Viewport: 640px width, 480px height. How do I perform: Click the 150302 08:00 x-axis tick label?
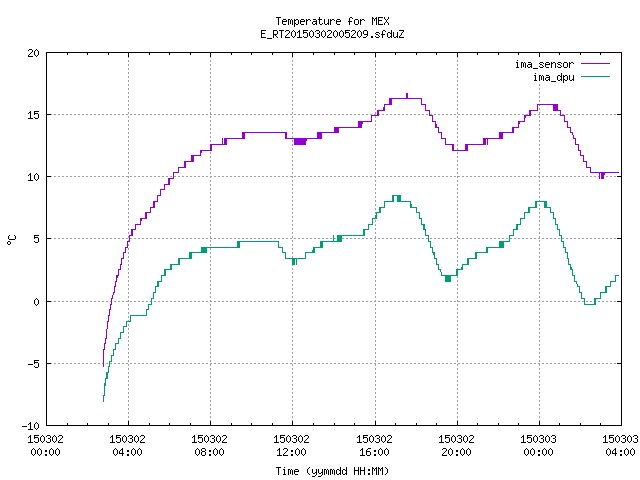[209, 446]
